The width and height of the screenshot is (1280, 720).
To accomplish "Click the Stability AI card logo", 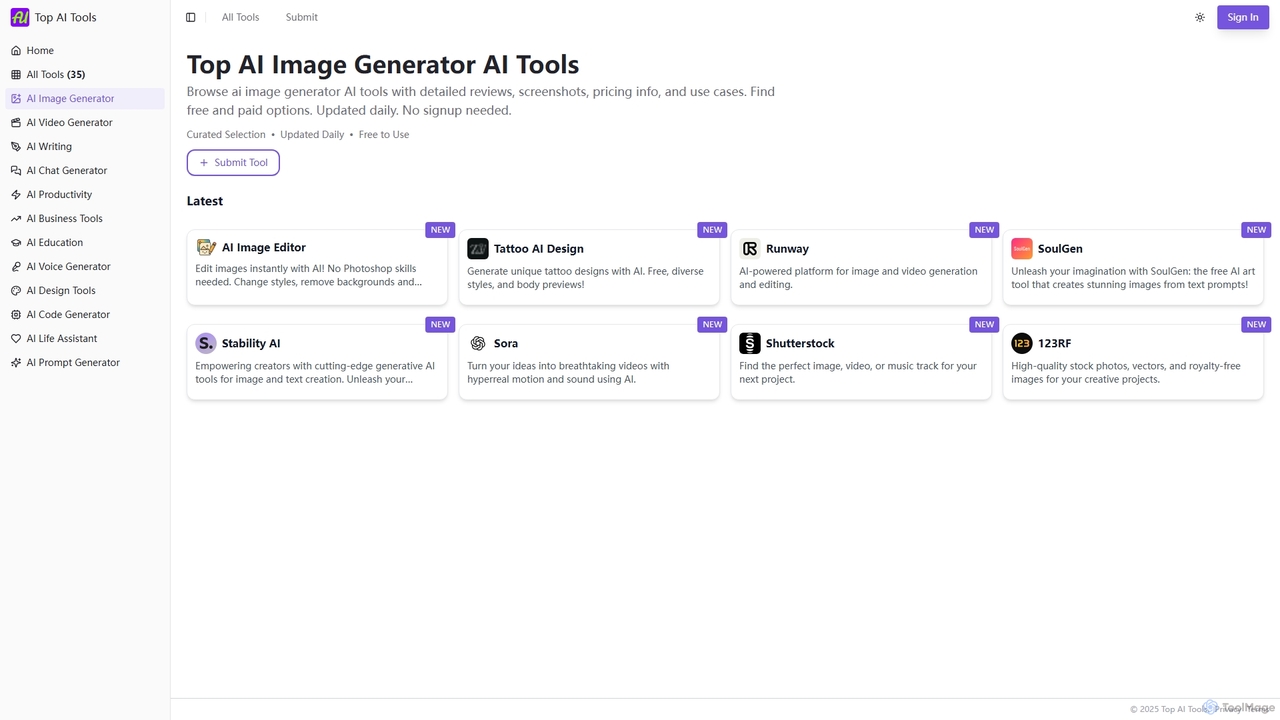I will tap(206, 343).
